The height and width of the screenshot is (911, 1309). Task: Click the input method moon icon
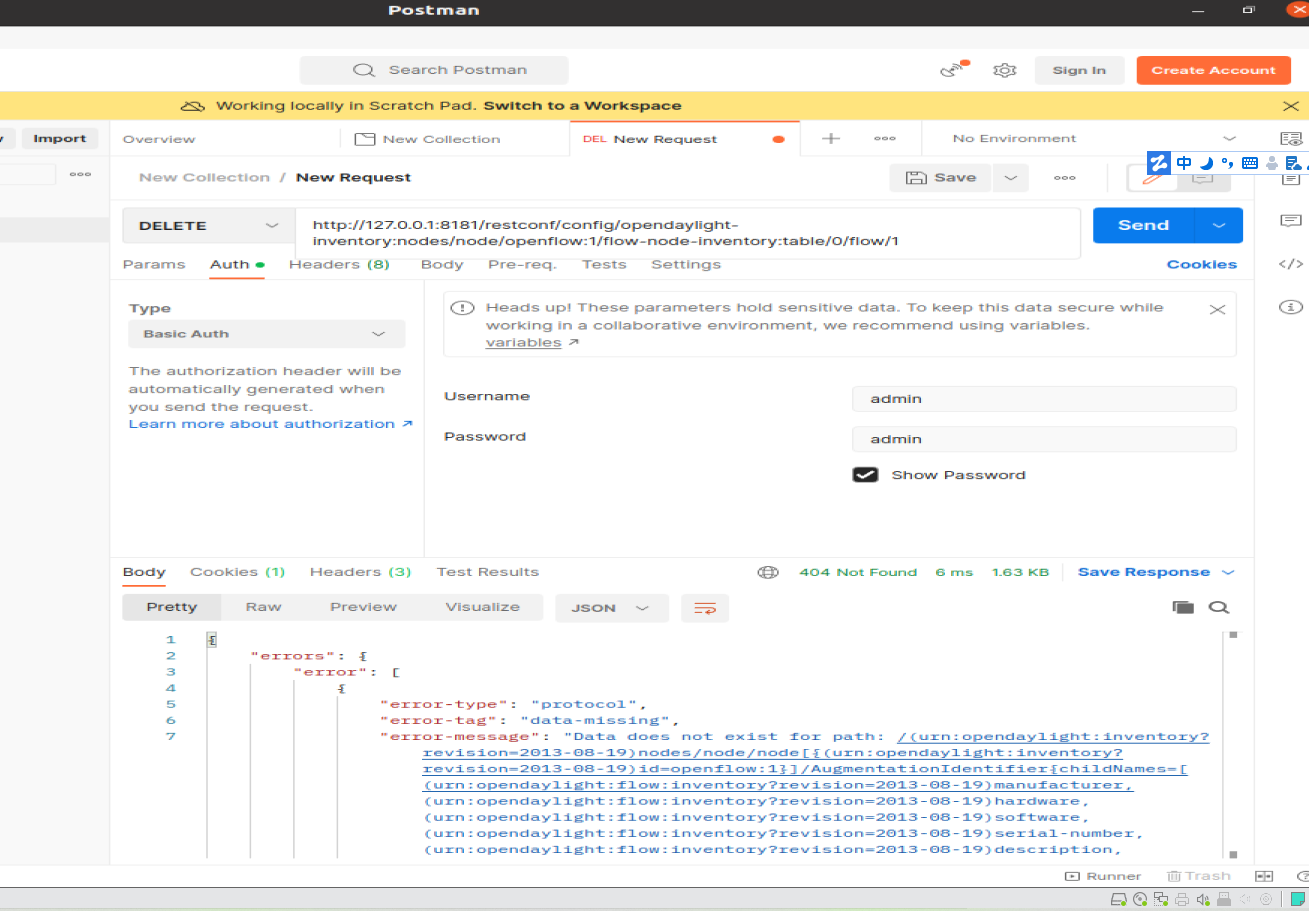click(1206, 163)
